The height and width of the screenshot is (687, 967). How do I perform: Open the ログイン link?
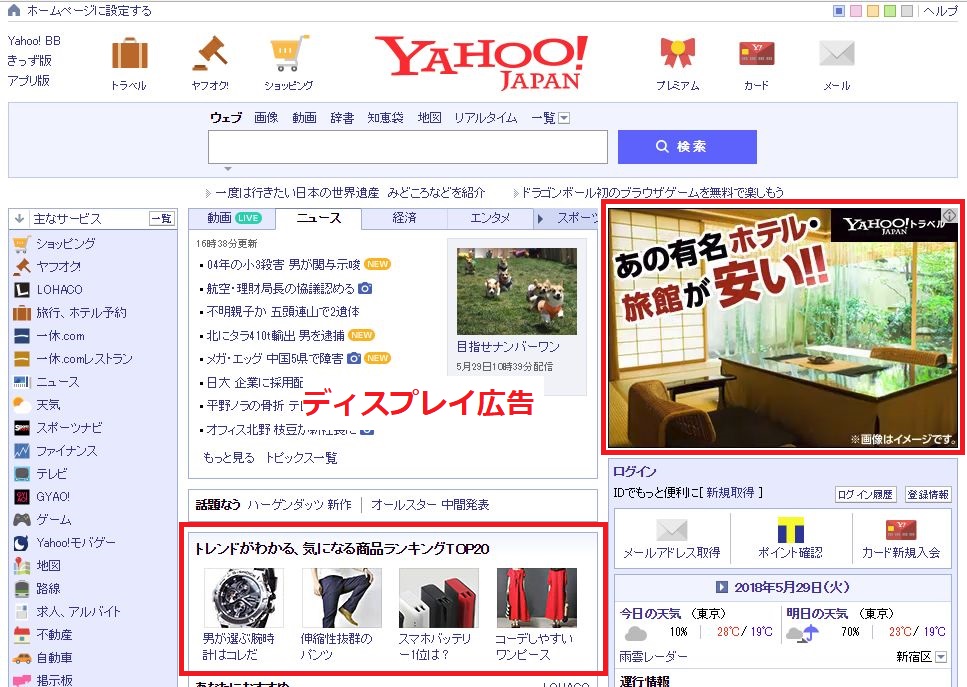635,472
